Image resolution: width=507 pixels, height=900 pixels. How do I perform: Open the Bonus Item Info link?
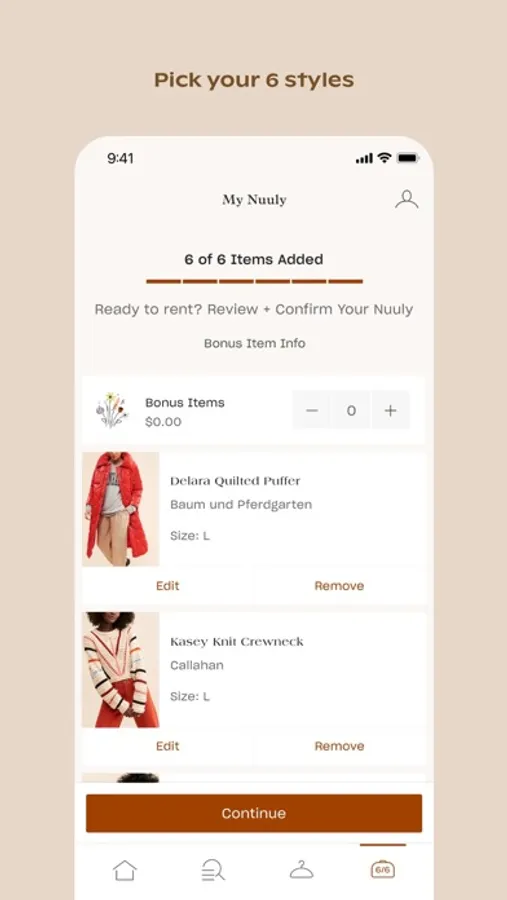pyautogui.click(x=254, y=343)
